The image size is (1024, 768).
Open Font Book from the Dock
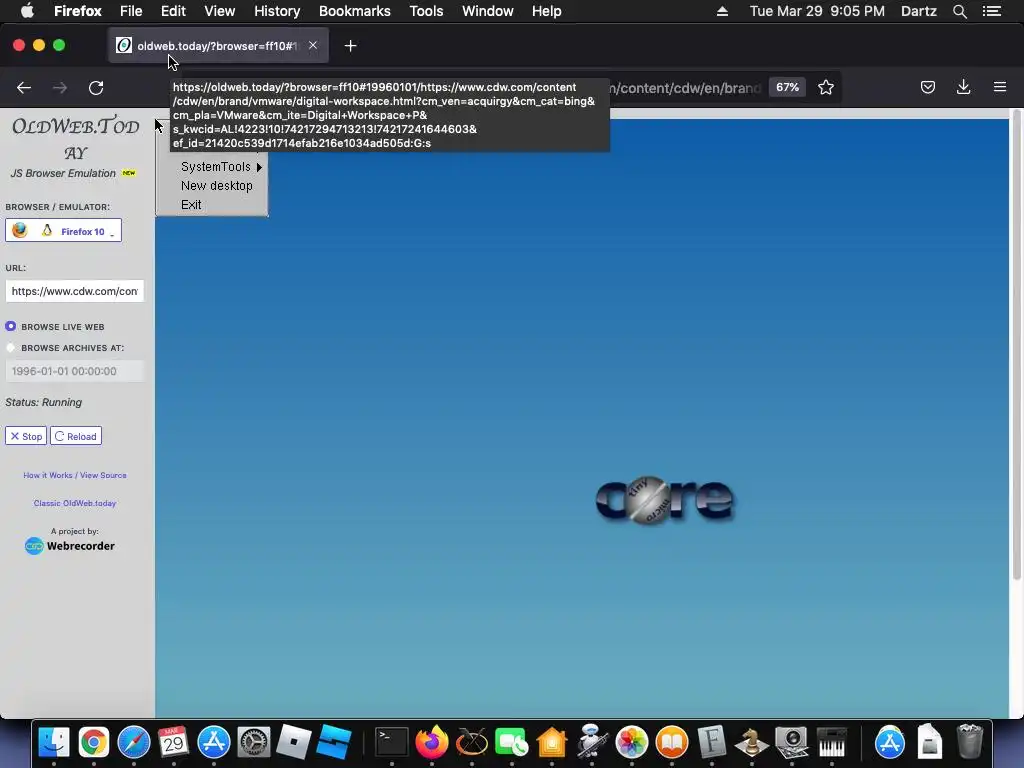point(712,742)
